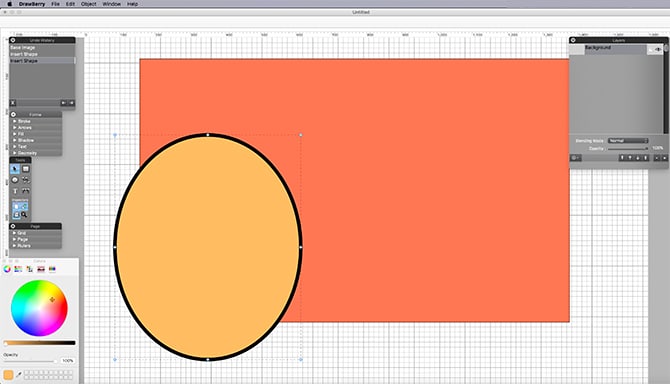Open the Window menu
The width and height of the screenshot is (670, 384).
[x=112, y=4]
